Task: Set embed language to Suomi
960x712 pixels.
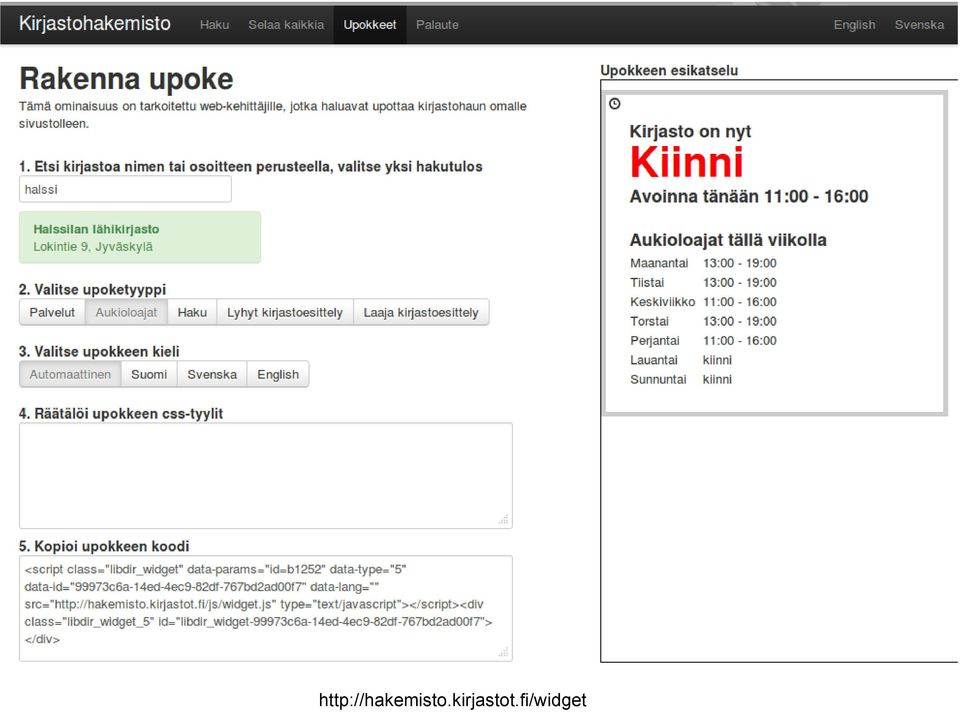Action: (149, 374)
